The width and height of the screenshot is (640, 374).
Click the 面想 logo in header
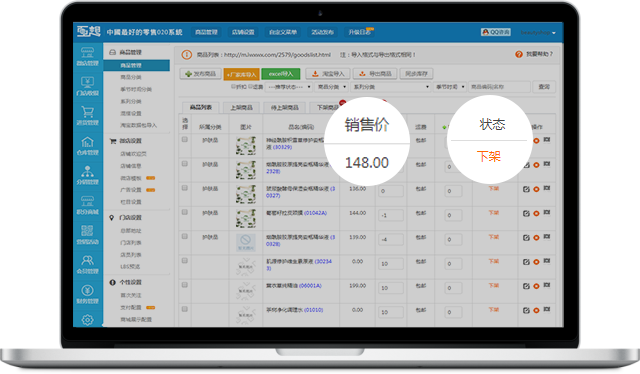89,31
